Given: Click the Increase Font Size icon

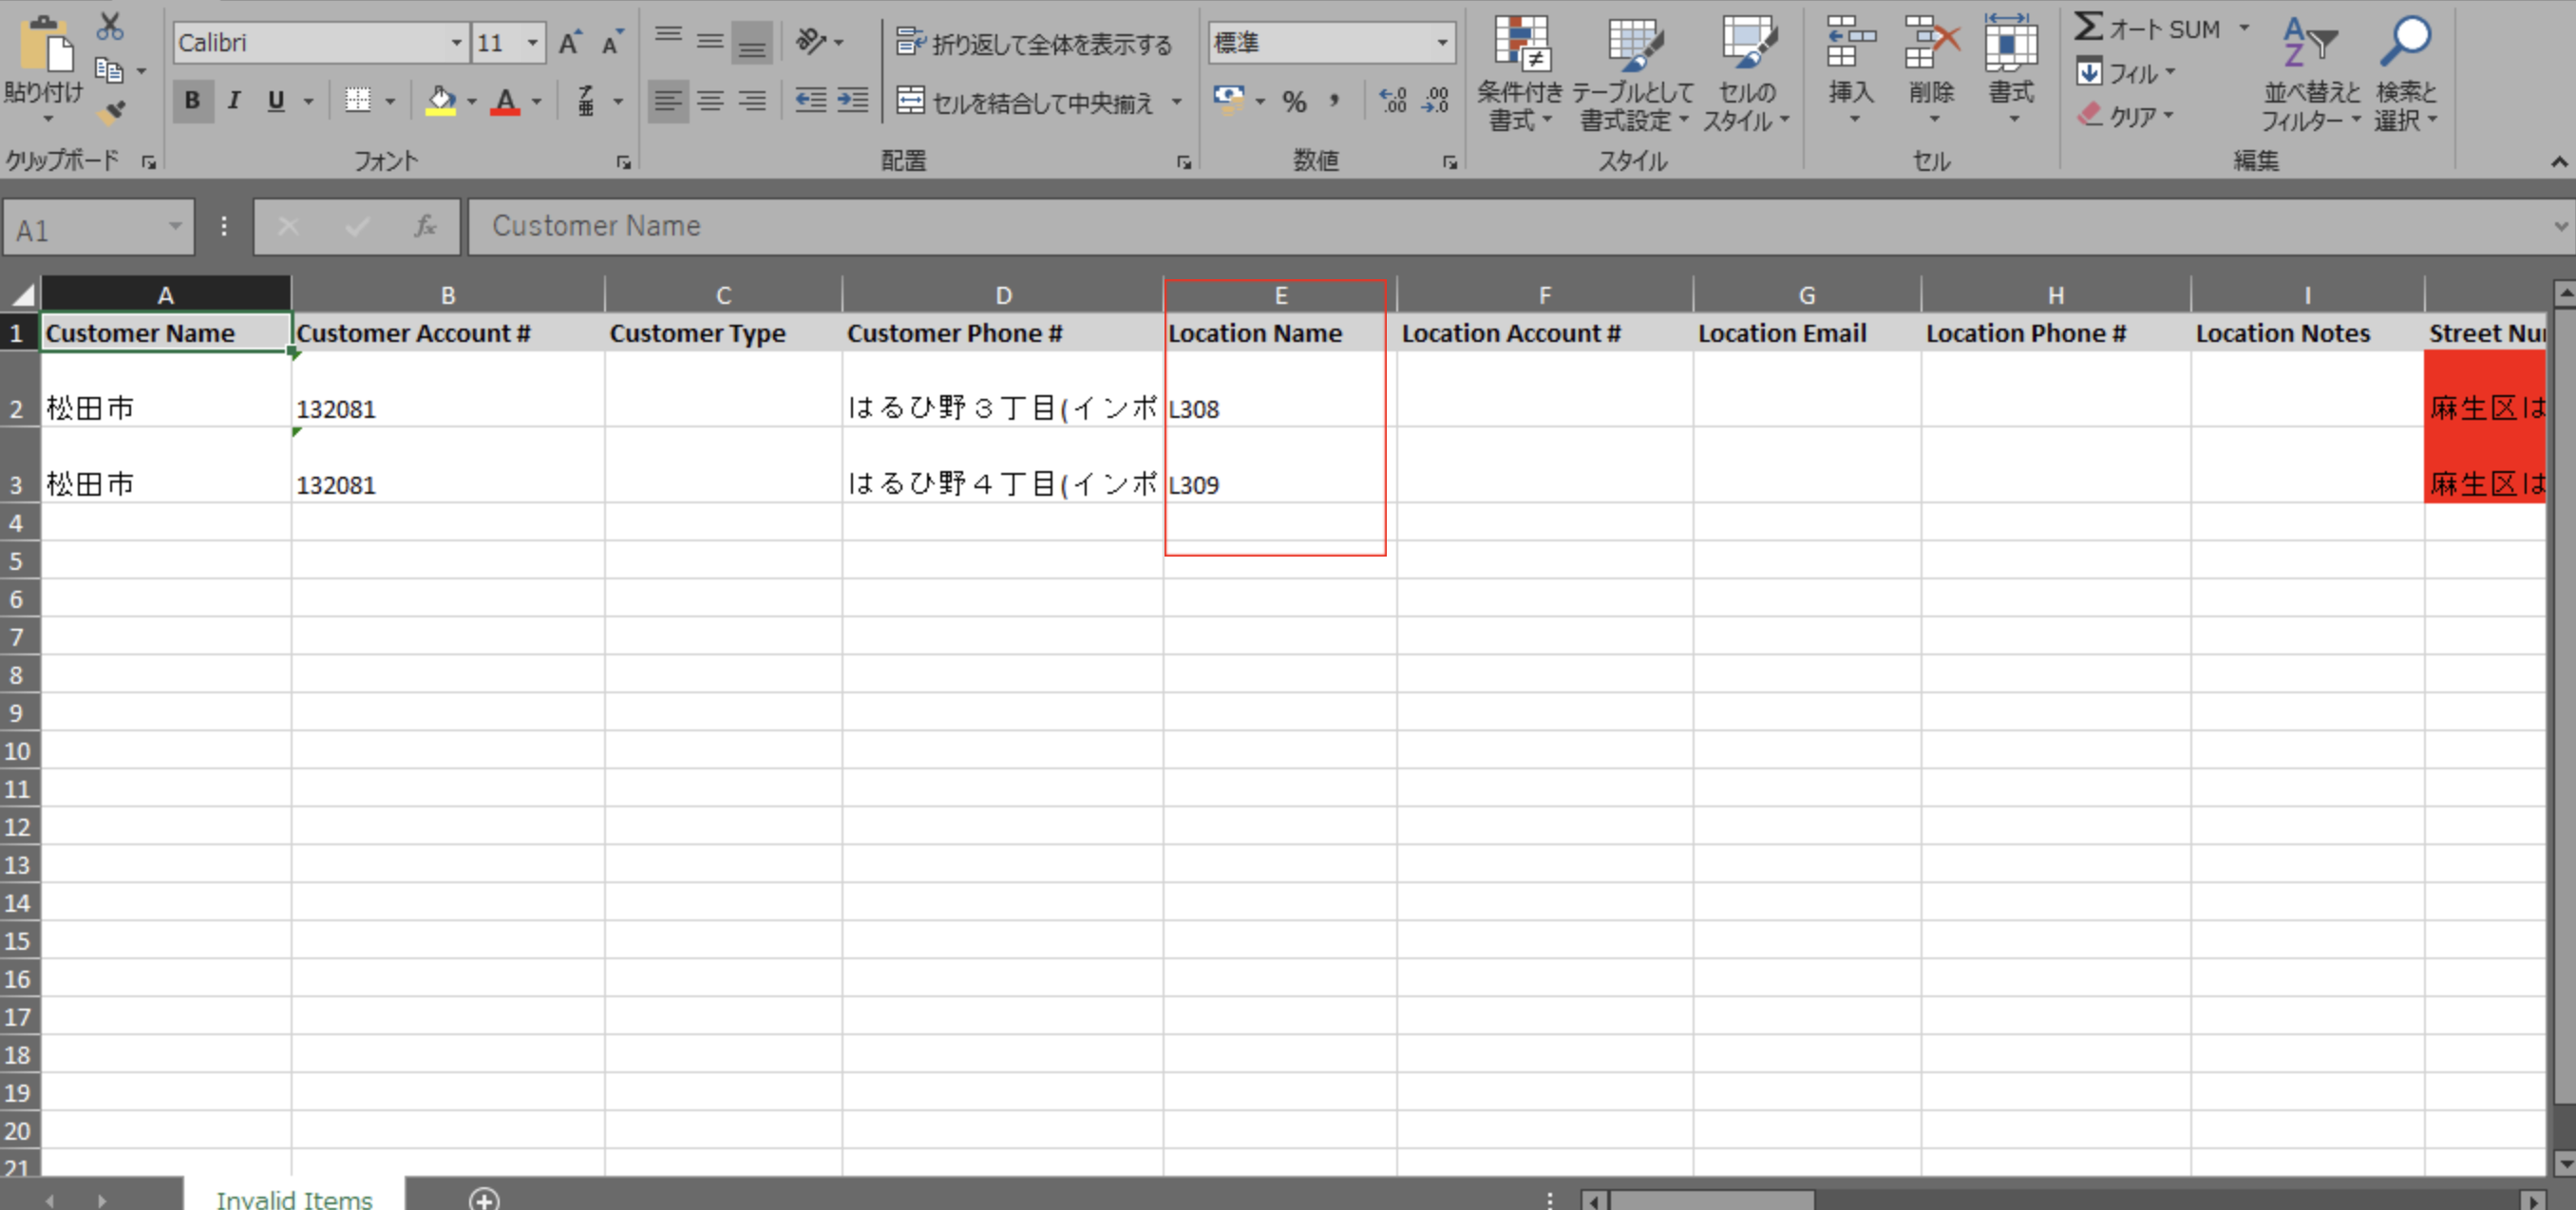Looking at the screenshot, I should (x=569, y=43).
